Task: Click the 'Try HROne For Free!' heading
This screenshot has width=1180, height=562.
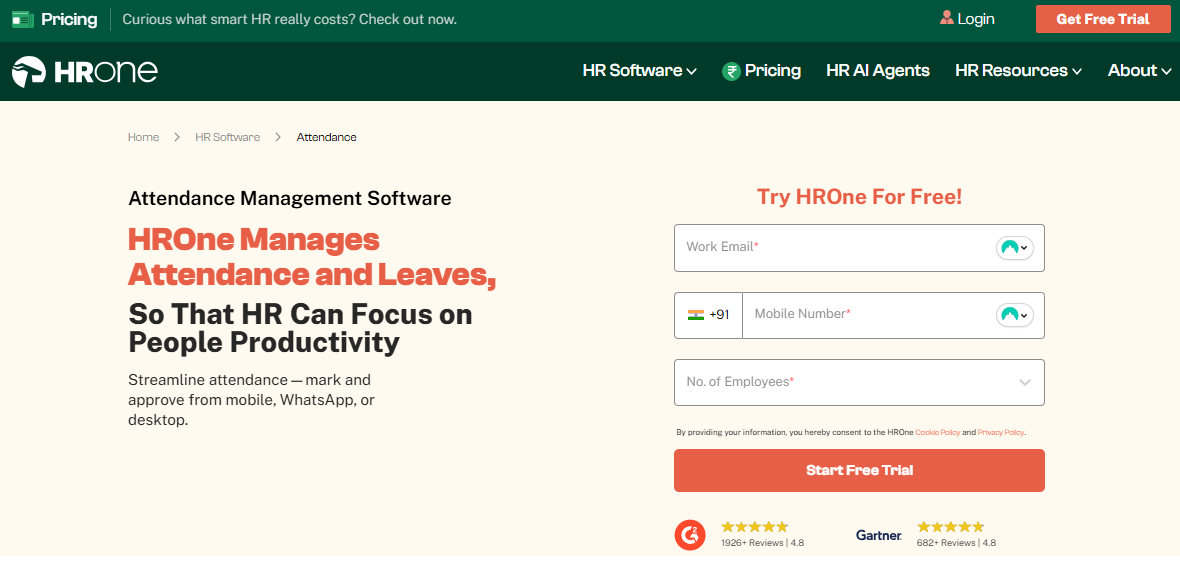Action: tap(859, 197)
